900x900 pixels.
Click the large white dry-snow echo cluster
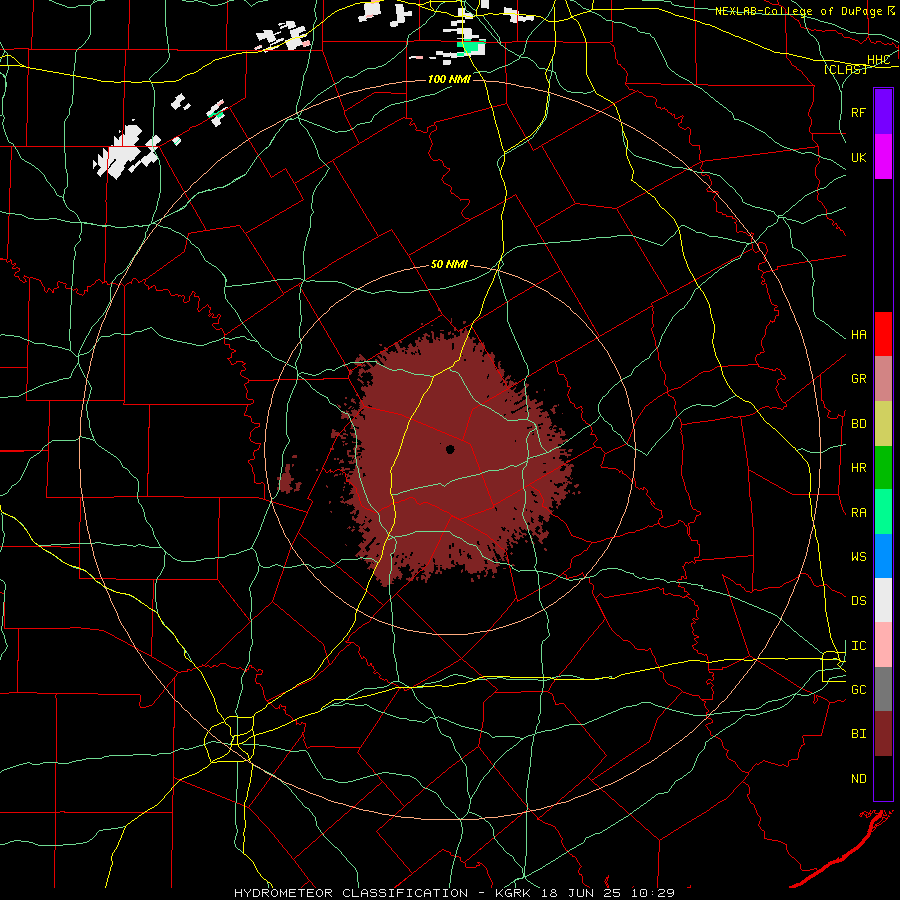click(x=126, y=150)
